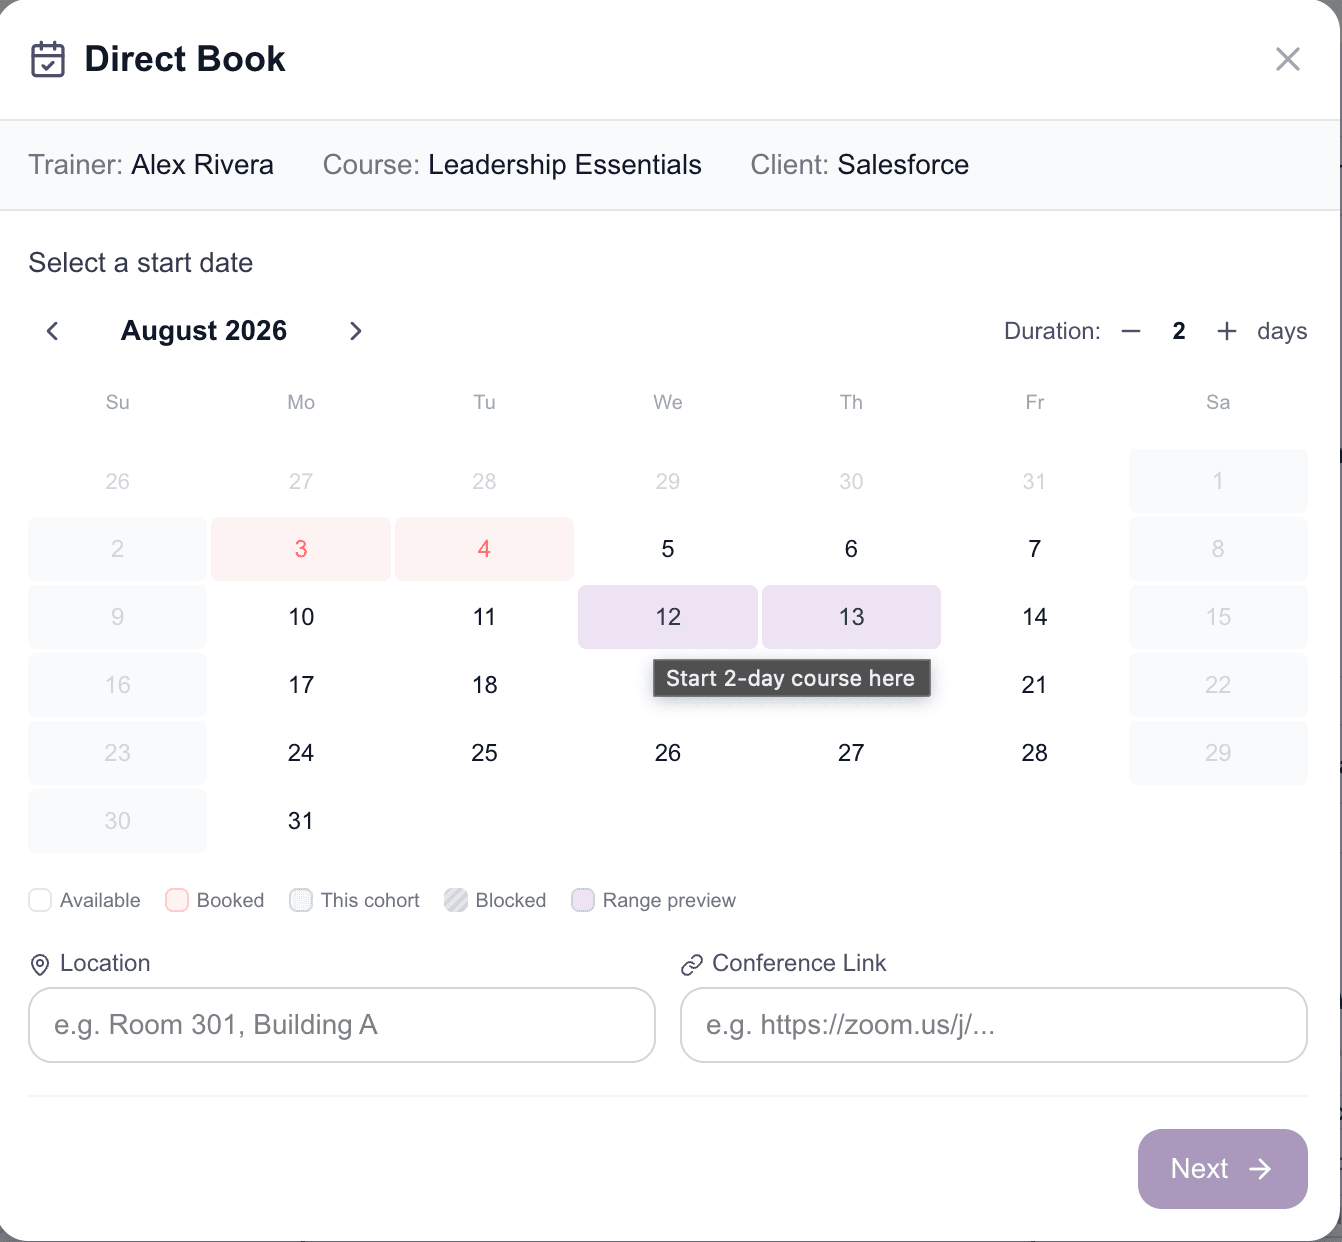The image size is (1342, 1242).
Task: Pick August 21 on the calendar
Action: [x=1035, y=685]
